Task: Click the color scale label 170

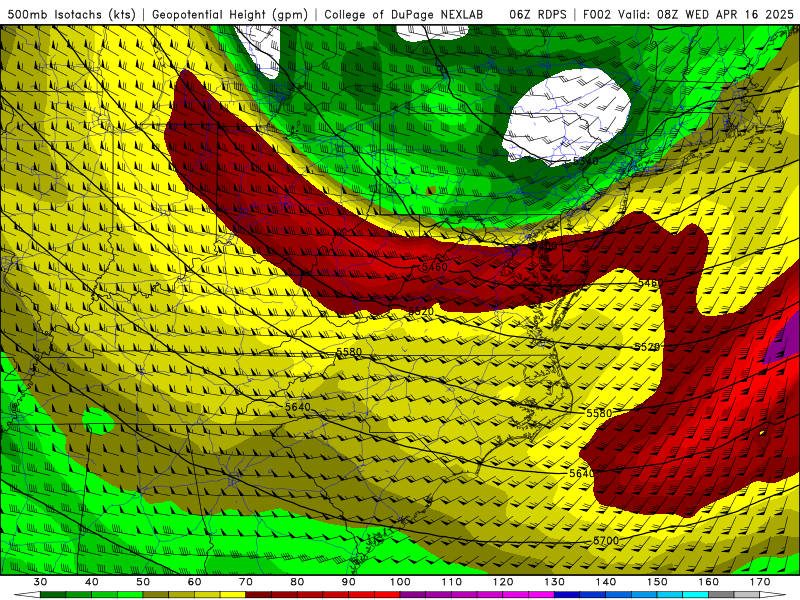Action: click(x=760, y=582)
